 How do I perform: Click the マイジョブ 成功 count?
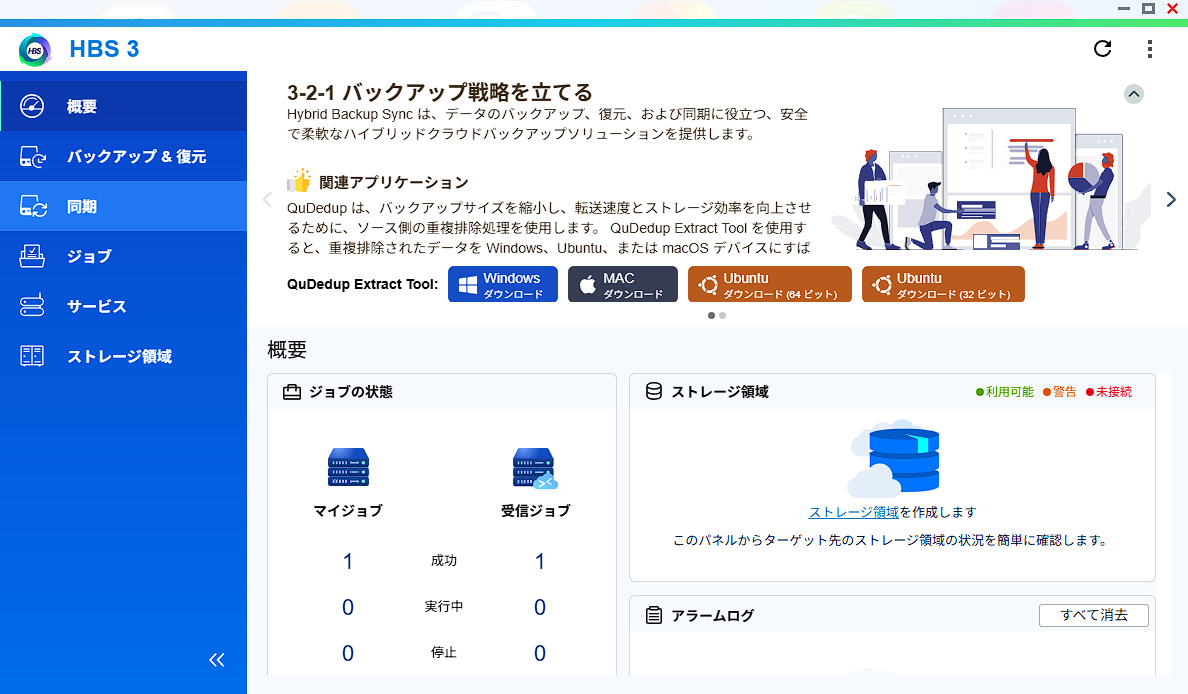(x=348, y=561)
